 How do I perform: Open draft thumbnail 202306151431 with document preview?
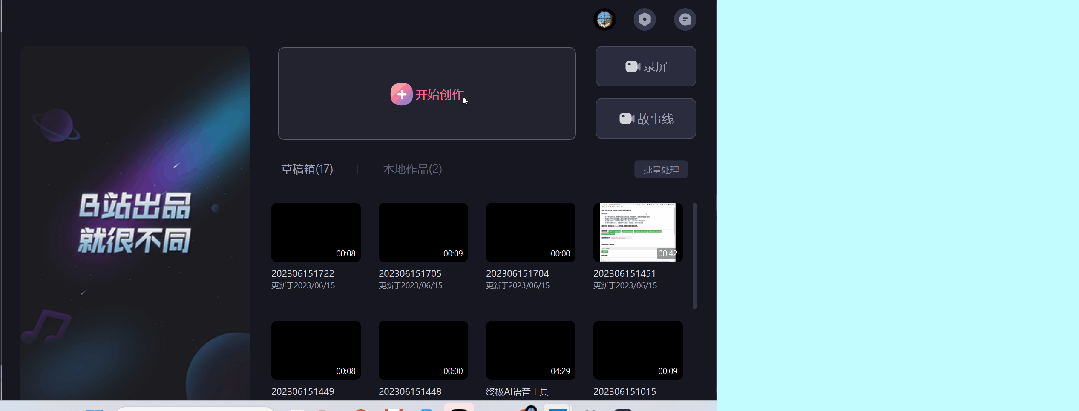[x=638, y=232]
